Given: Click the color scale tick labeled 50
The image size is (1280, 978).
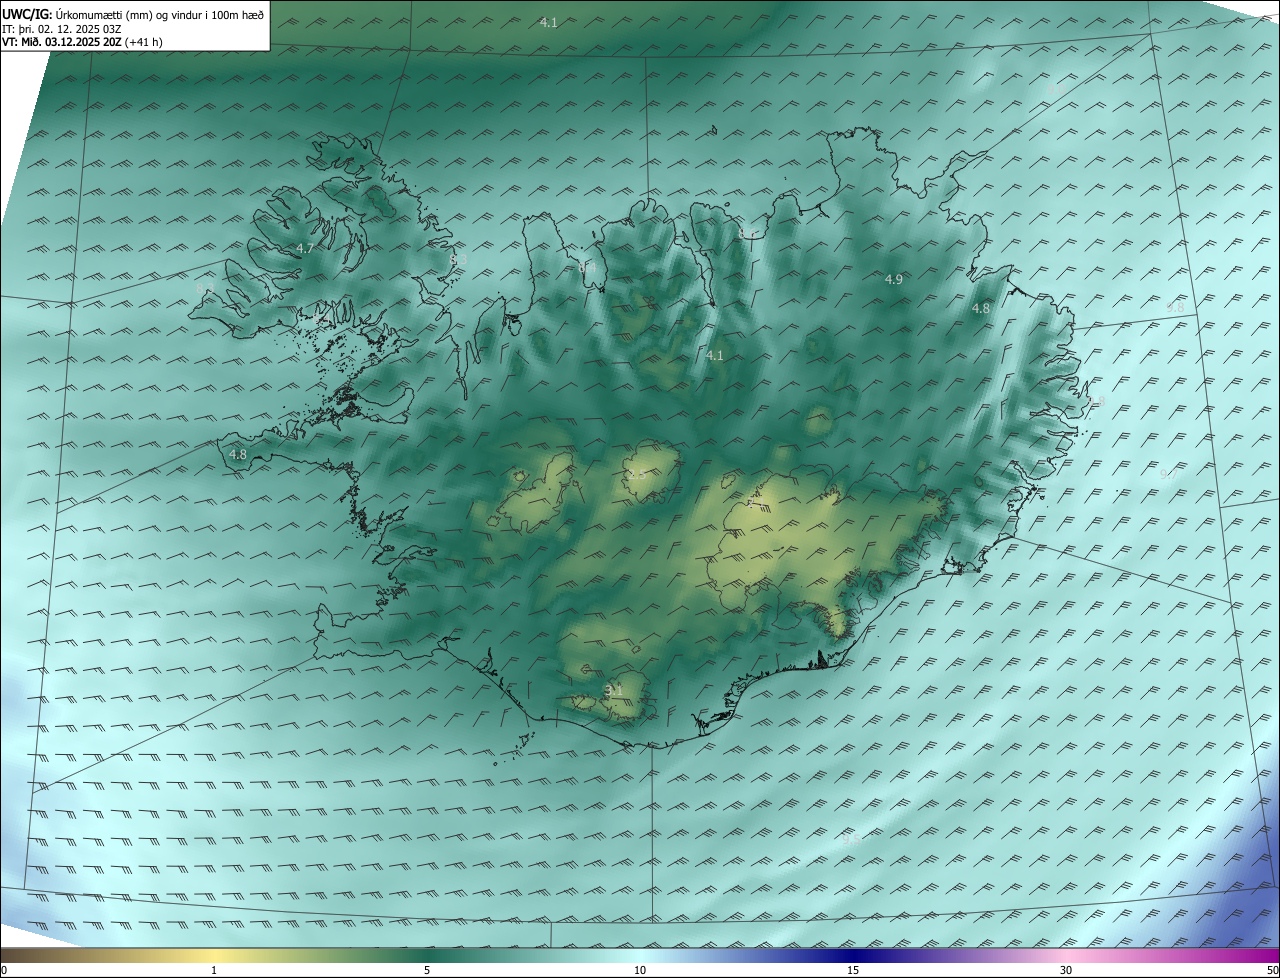Looking at the screenshot, I should (1272, 970).
